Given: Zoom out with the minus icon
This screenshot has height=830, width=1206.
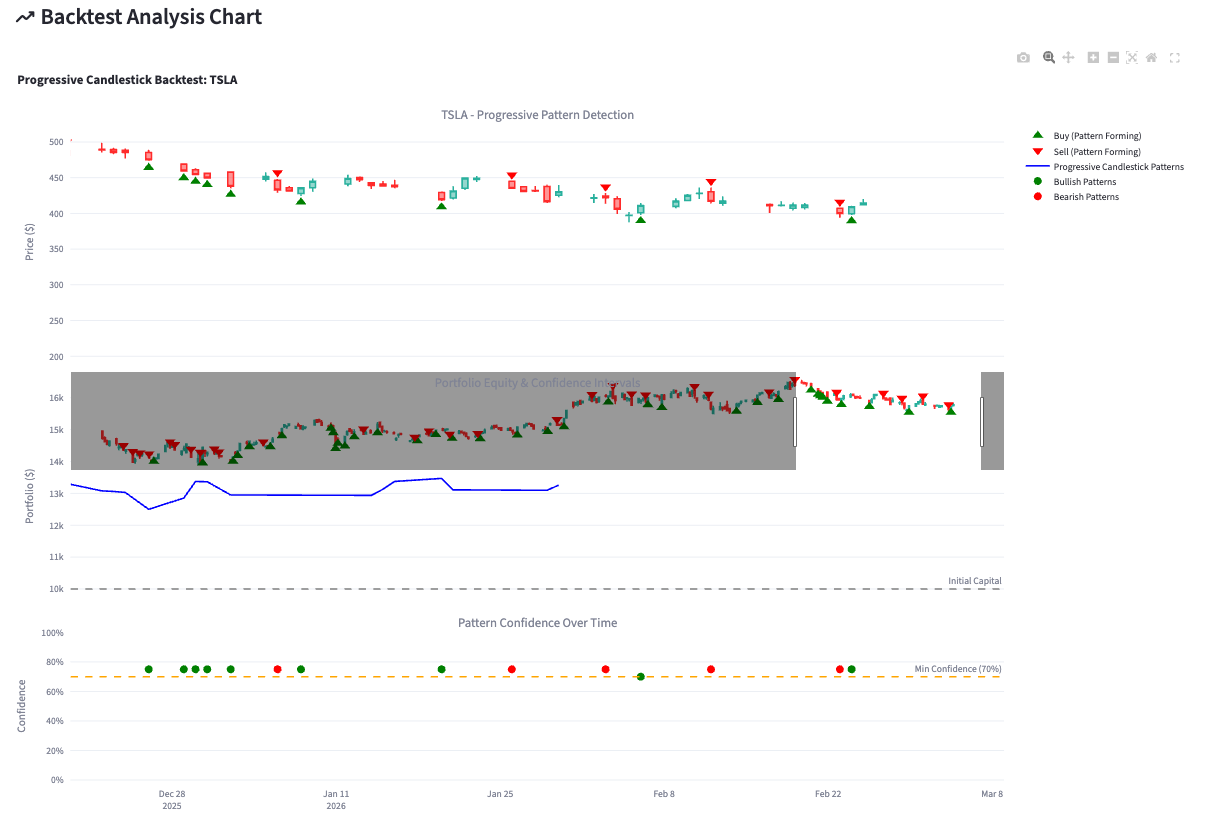Looking at the screenshot, I should tap(1112, 57).
